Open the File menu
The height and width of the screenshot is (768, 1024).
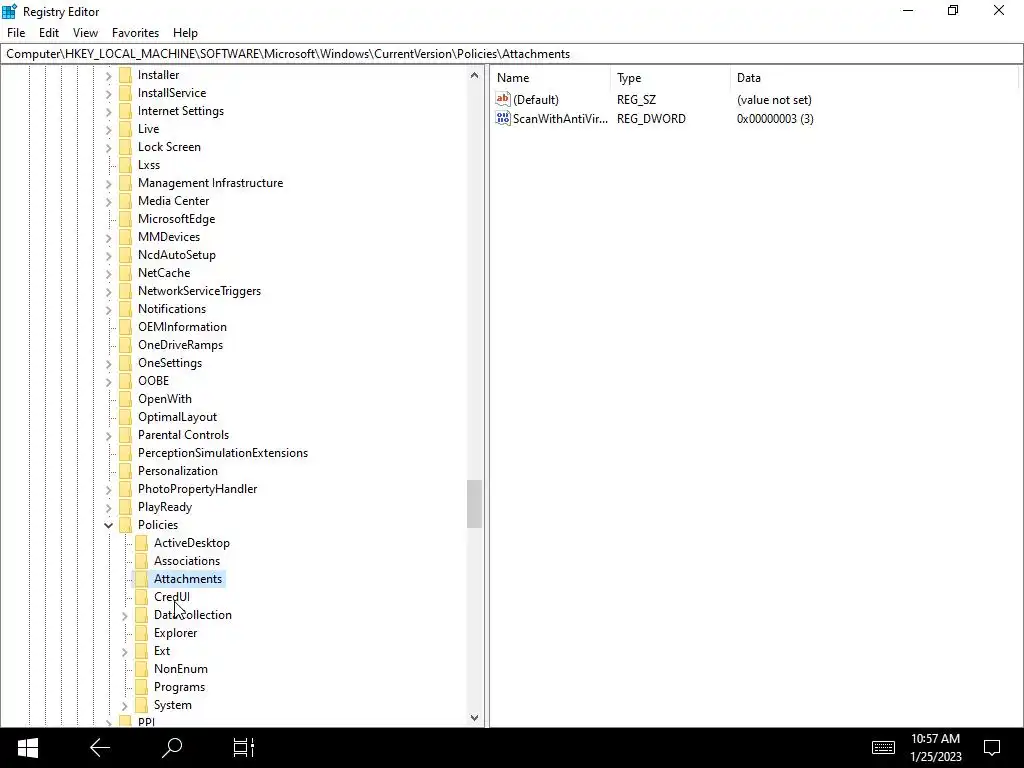[16, 33]
